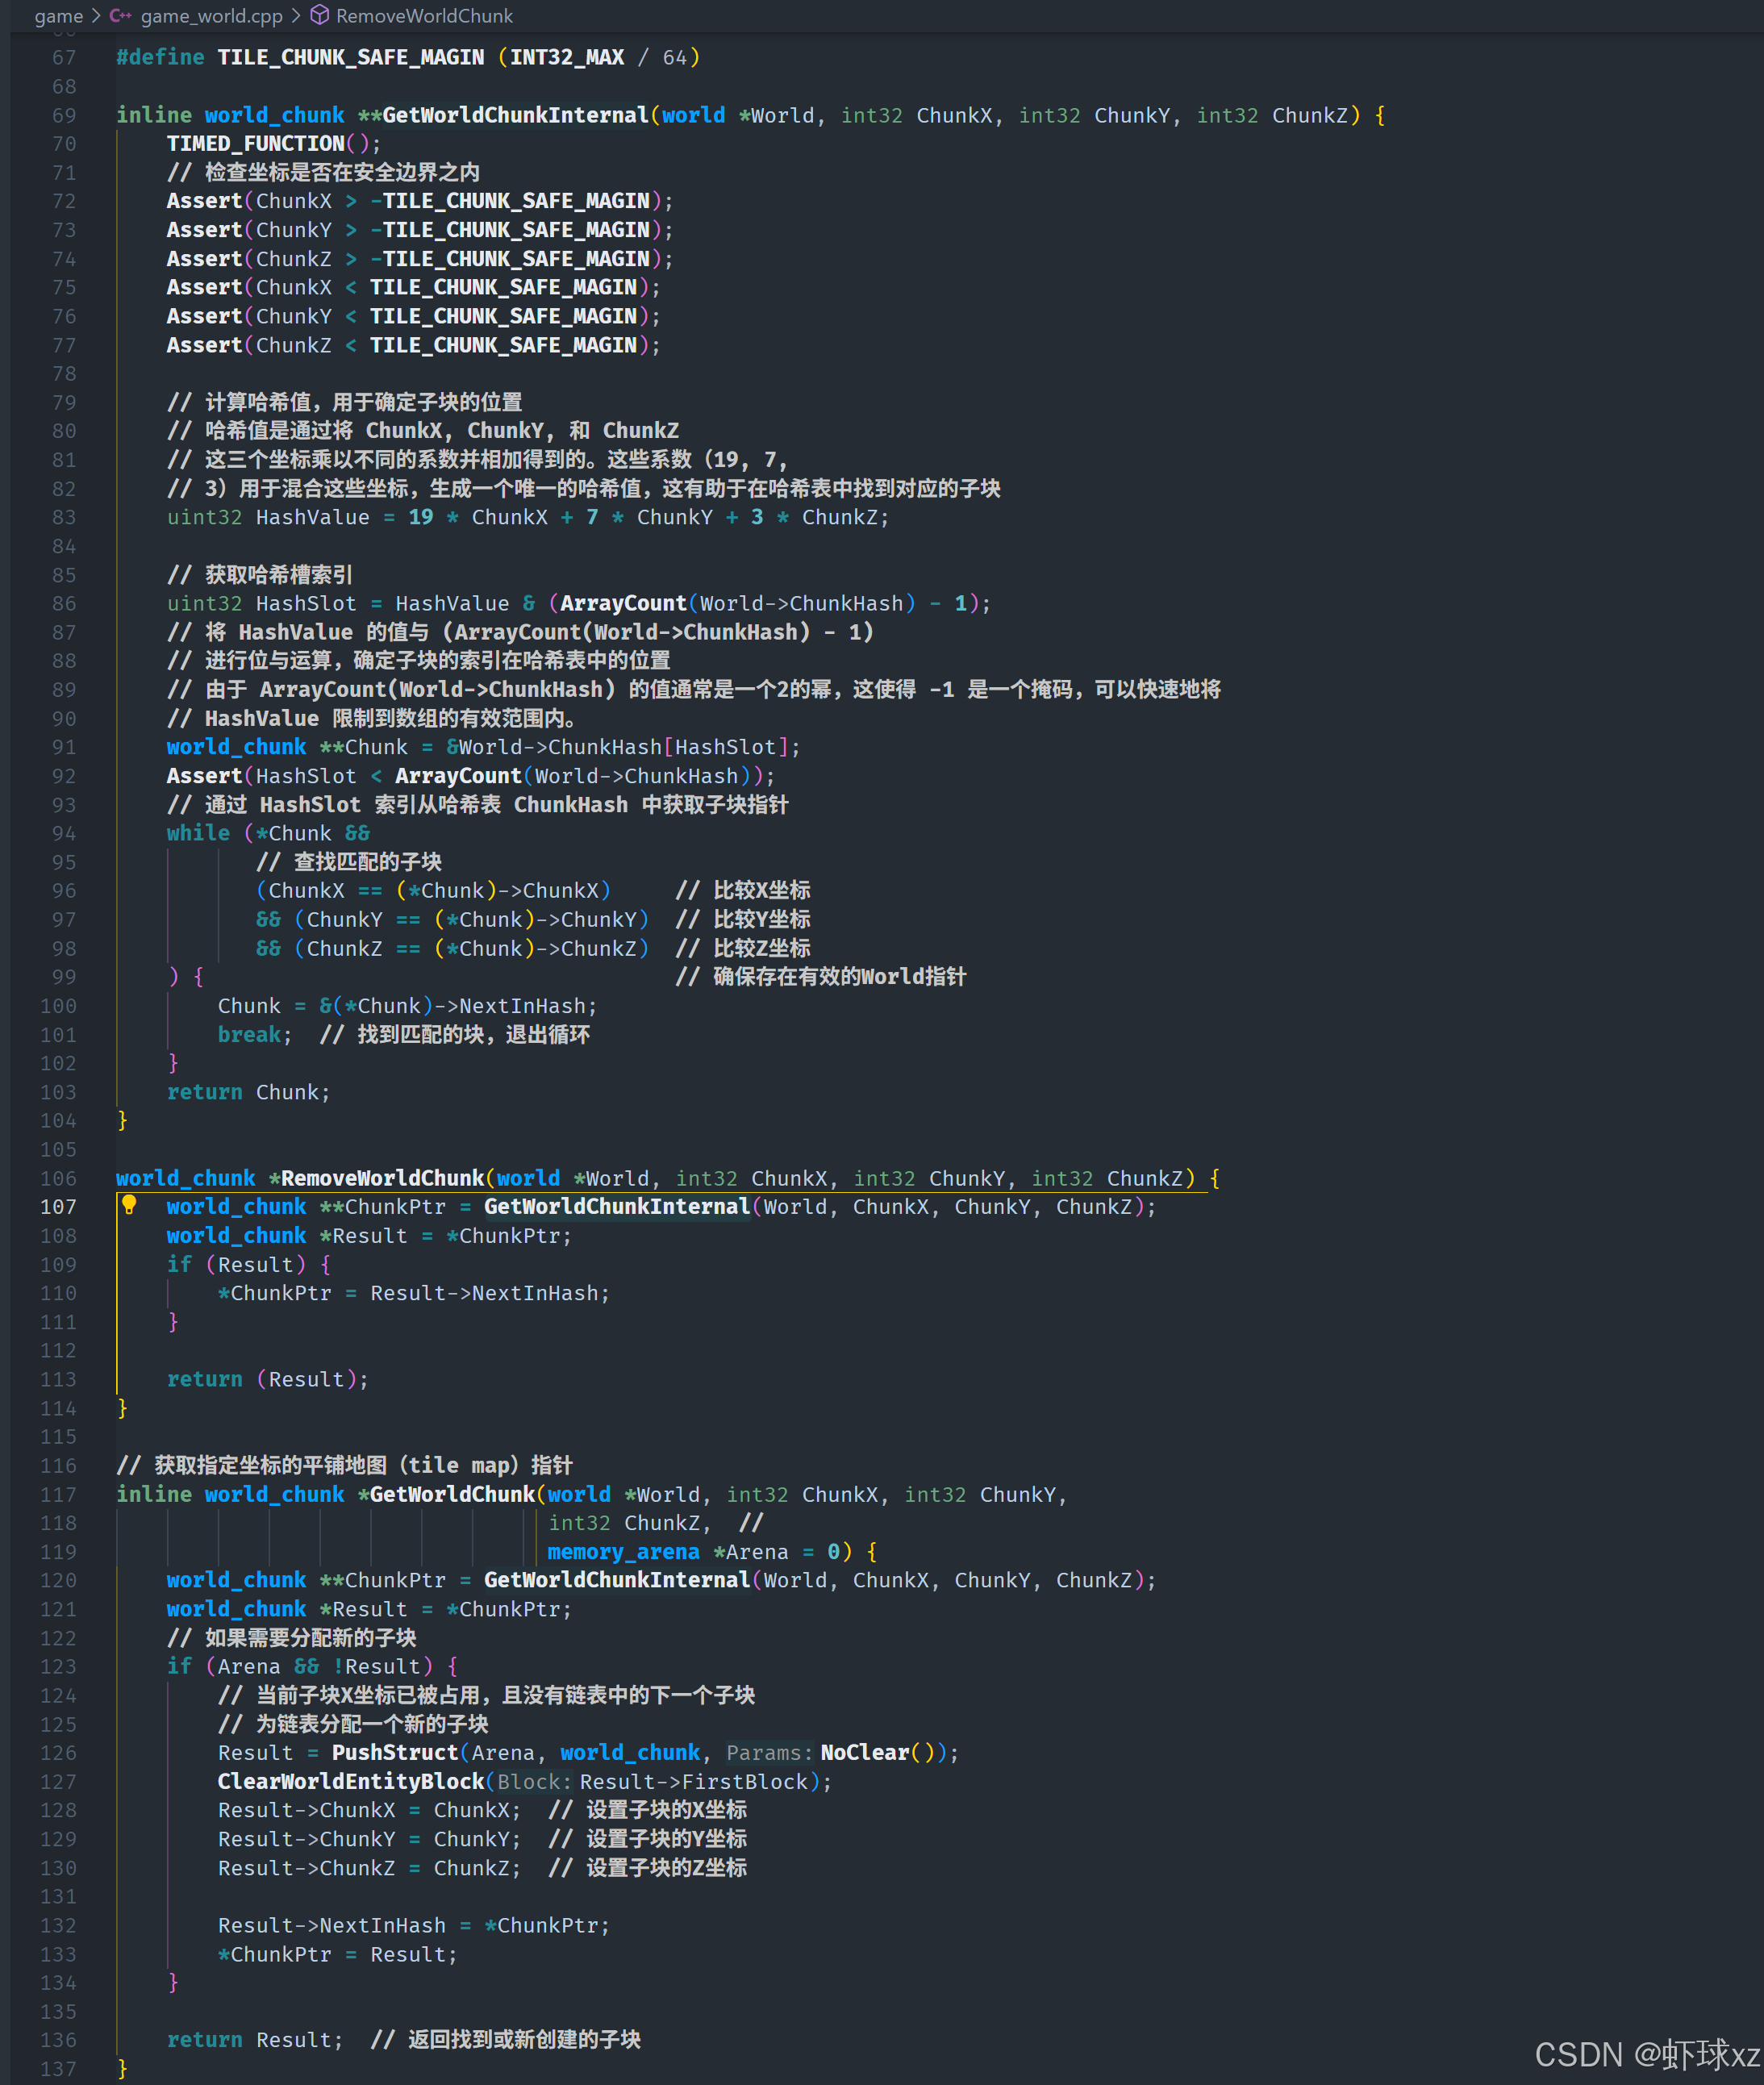Click the break keyword in the while loop

(249, 1035)
